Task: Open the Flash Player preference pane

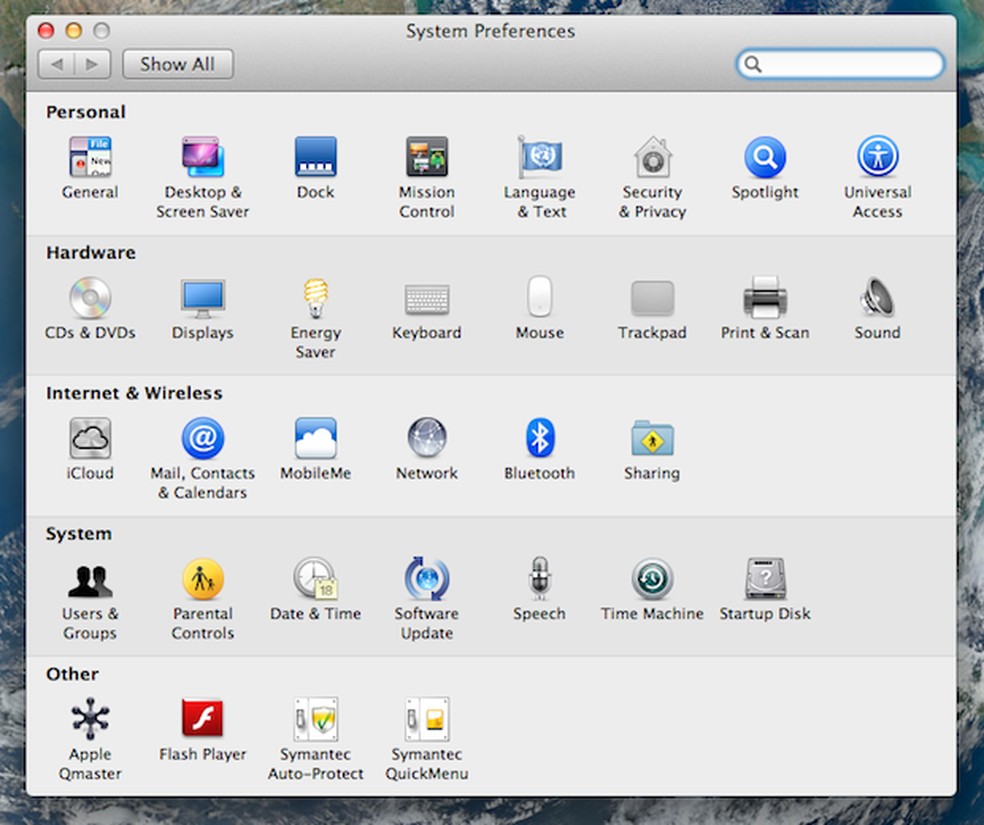Action: pos(203,719)
